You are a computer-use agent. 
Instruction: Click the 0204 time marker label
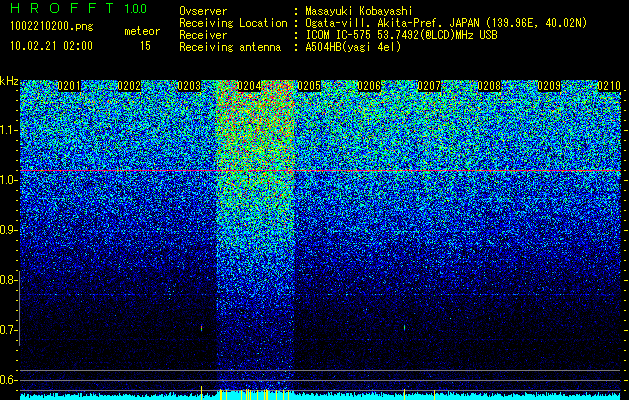(249, 86)
